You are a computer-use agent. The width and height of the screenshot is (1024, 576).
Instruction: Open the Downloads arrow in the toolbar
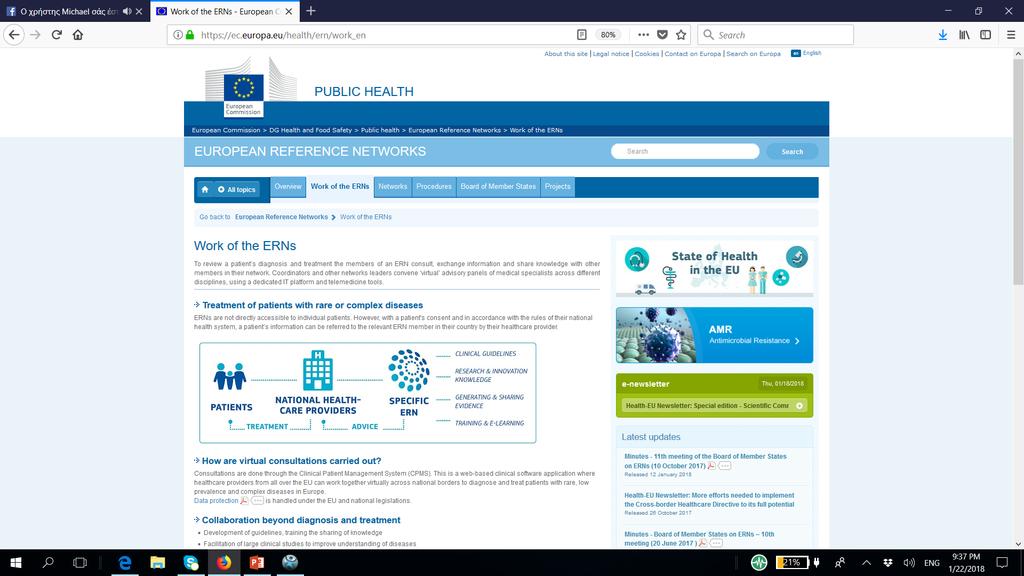(942, 35)
